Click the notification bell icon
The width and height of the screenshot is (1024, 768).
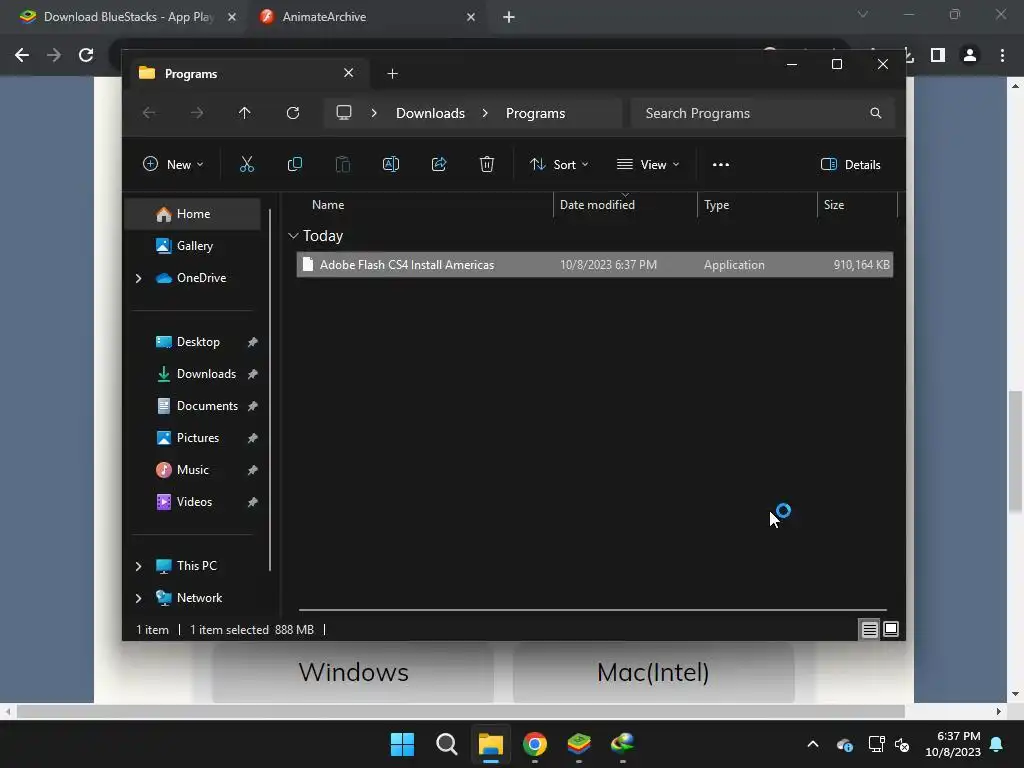click(x=997, y=744)
